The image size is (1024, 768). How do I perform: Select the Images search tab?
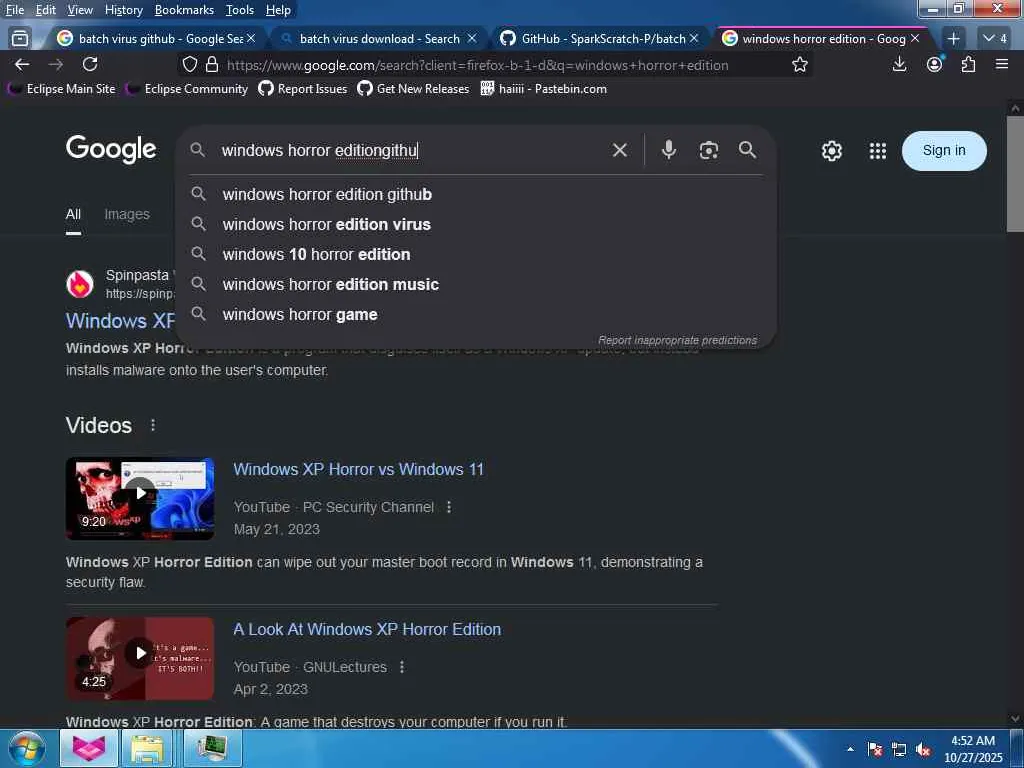[x=127, y=214]
